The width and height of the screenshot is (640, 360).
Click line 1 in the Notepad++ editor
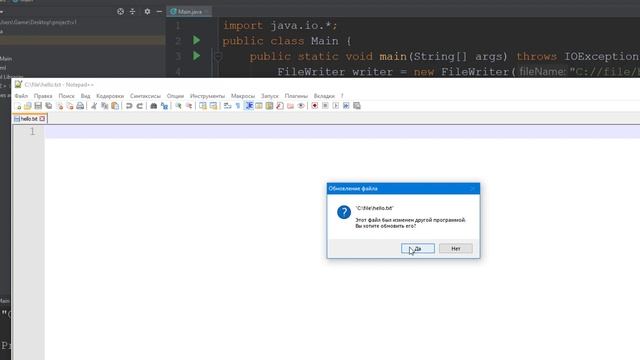pos(342,132)
